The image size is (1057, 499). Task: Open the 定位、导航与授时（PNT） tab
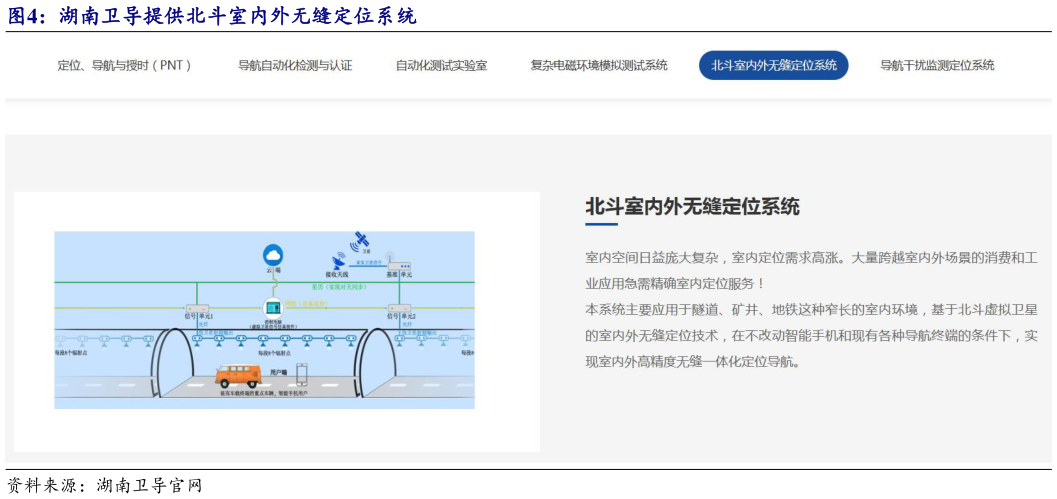pos(125,65)
